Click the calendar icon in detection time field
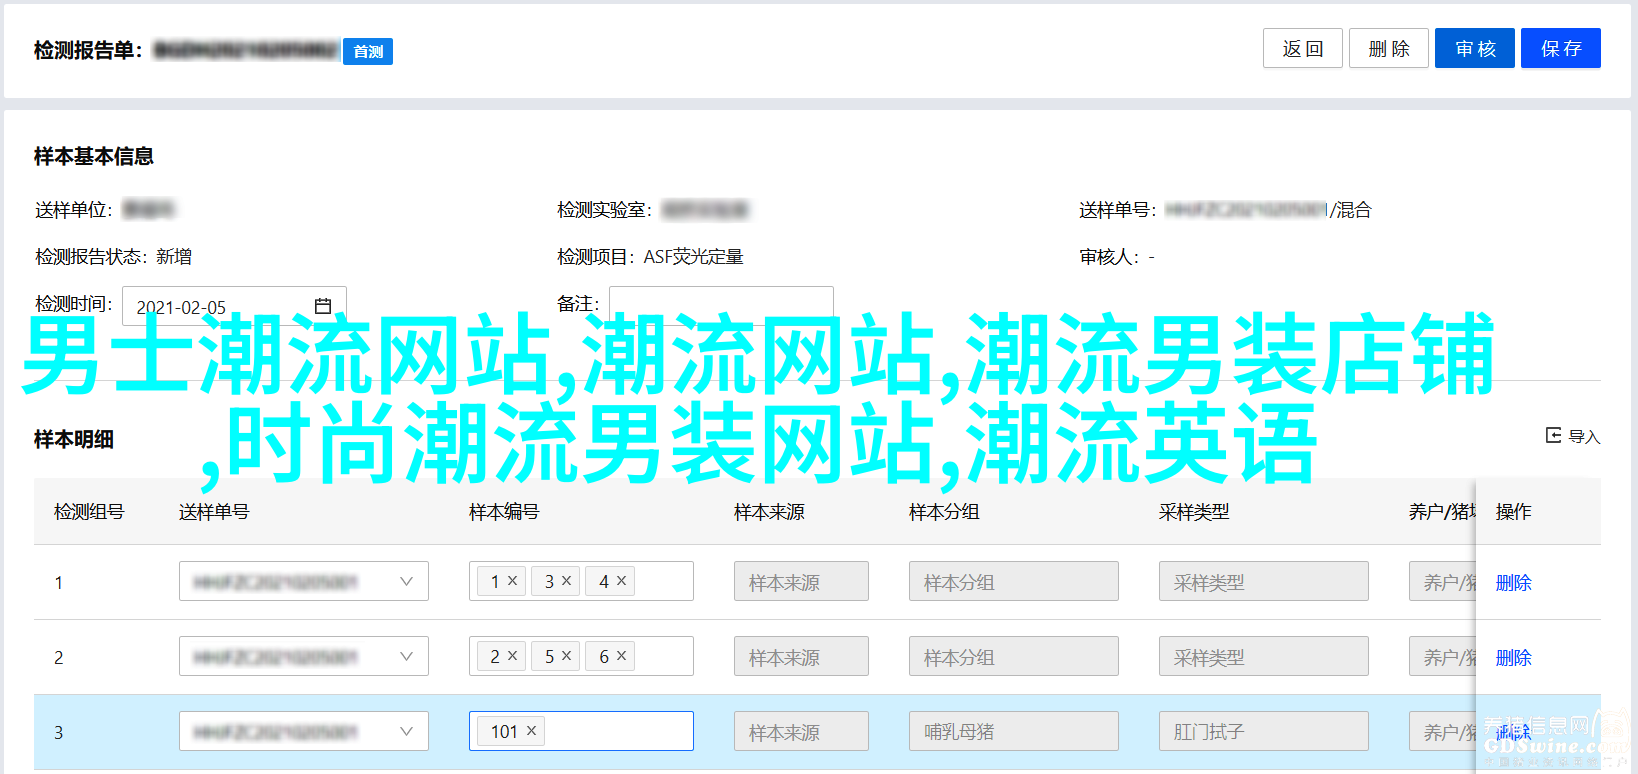Image resolution: width=1638 pixels, height=774 pixels. click(323, 306)
